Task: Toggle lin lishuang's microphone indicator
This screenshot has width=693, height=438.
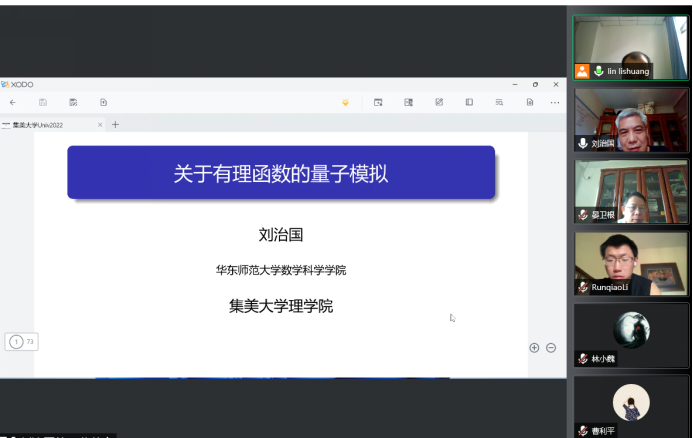Action: point(598,71)
